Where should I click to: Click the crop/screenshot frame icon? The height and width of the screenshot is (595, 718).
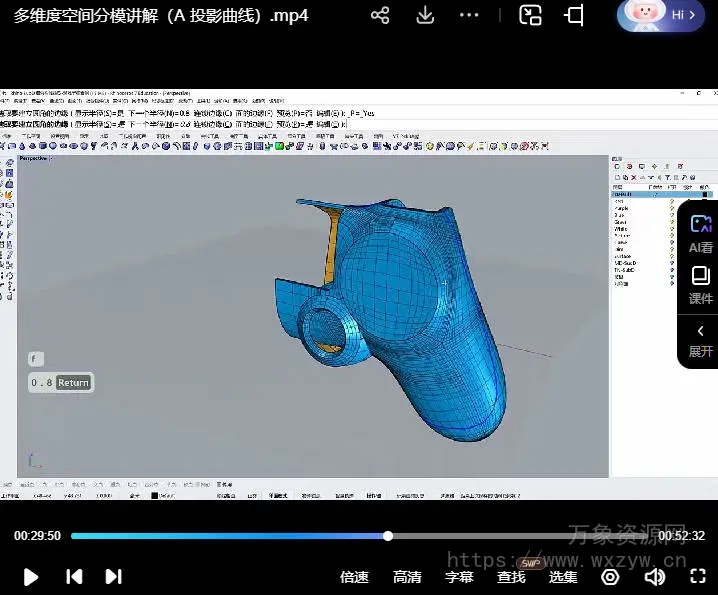point(575,15)
